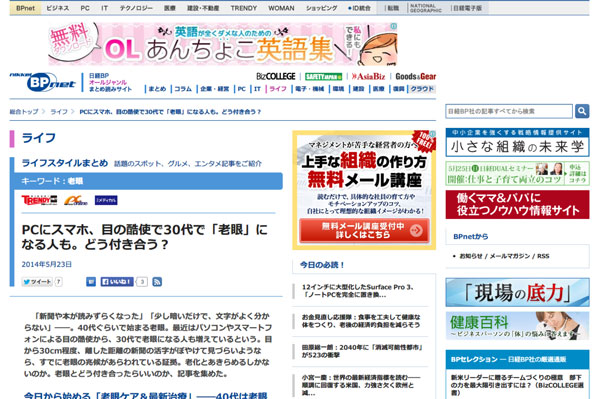Image resolution: width=600 pixels, height=399 pixels.
Task: Click the RSS feed icon
Action: tap(157, 282)
